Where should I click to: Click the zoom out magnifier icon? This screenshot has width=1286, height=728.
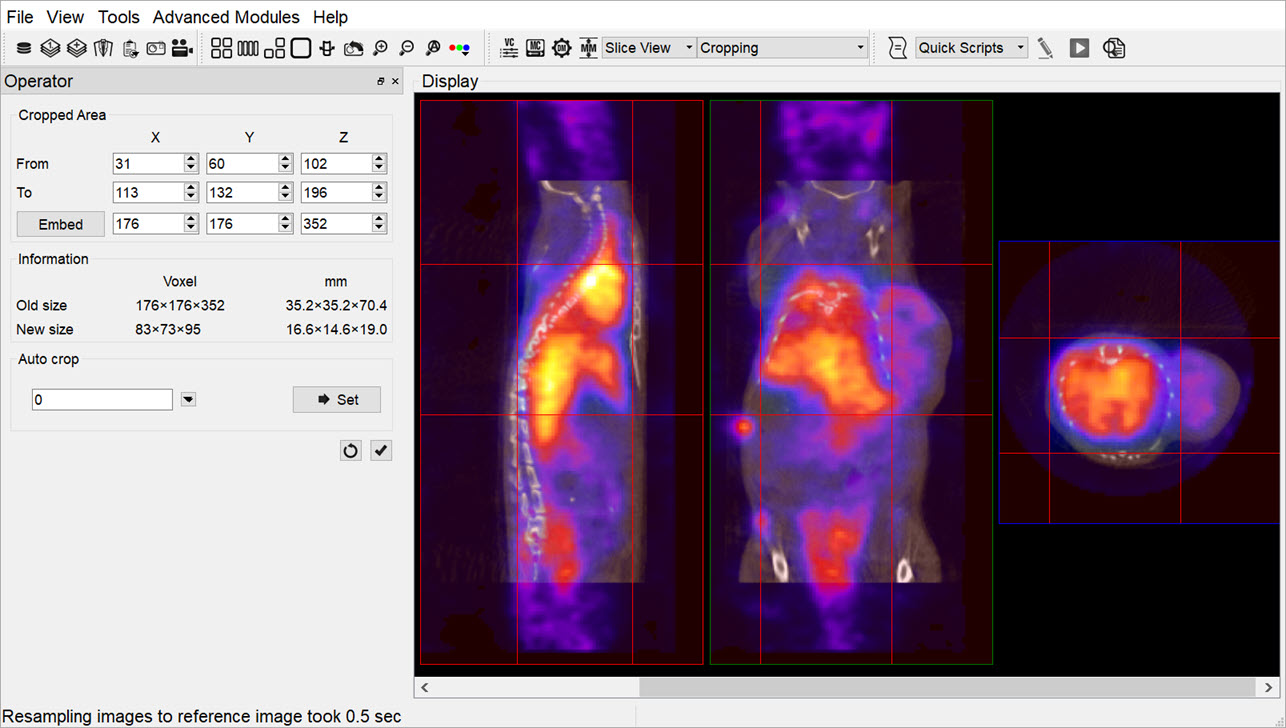pyautogui.click(x=406, y=48)
